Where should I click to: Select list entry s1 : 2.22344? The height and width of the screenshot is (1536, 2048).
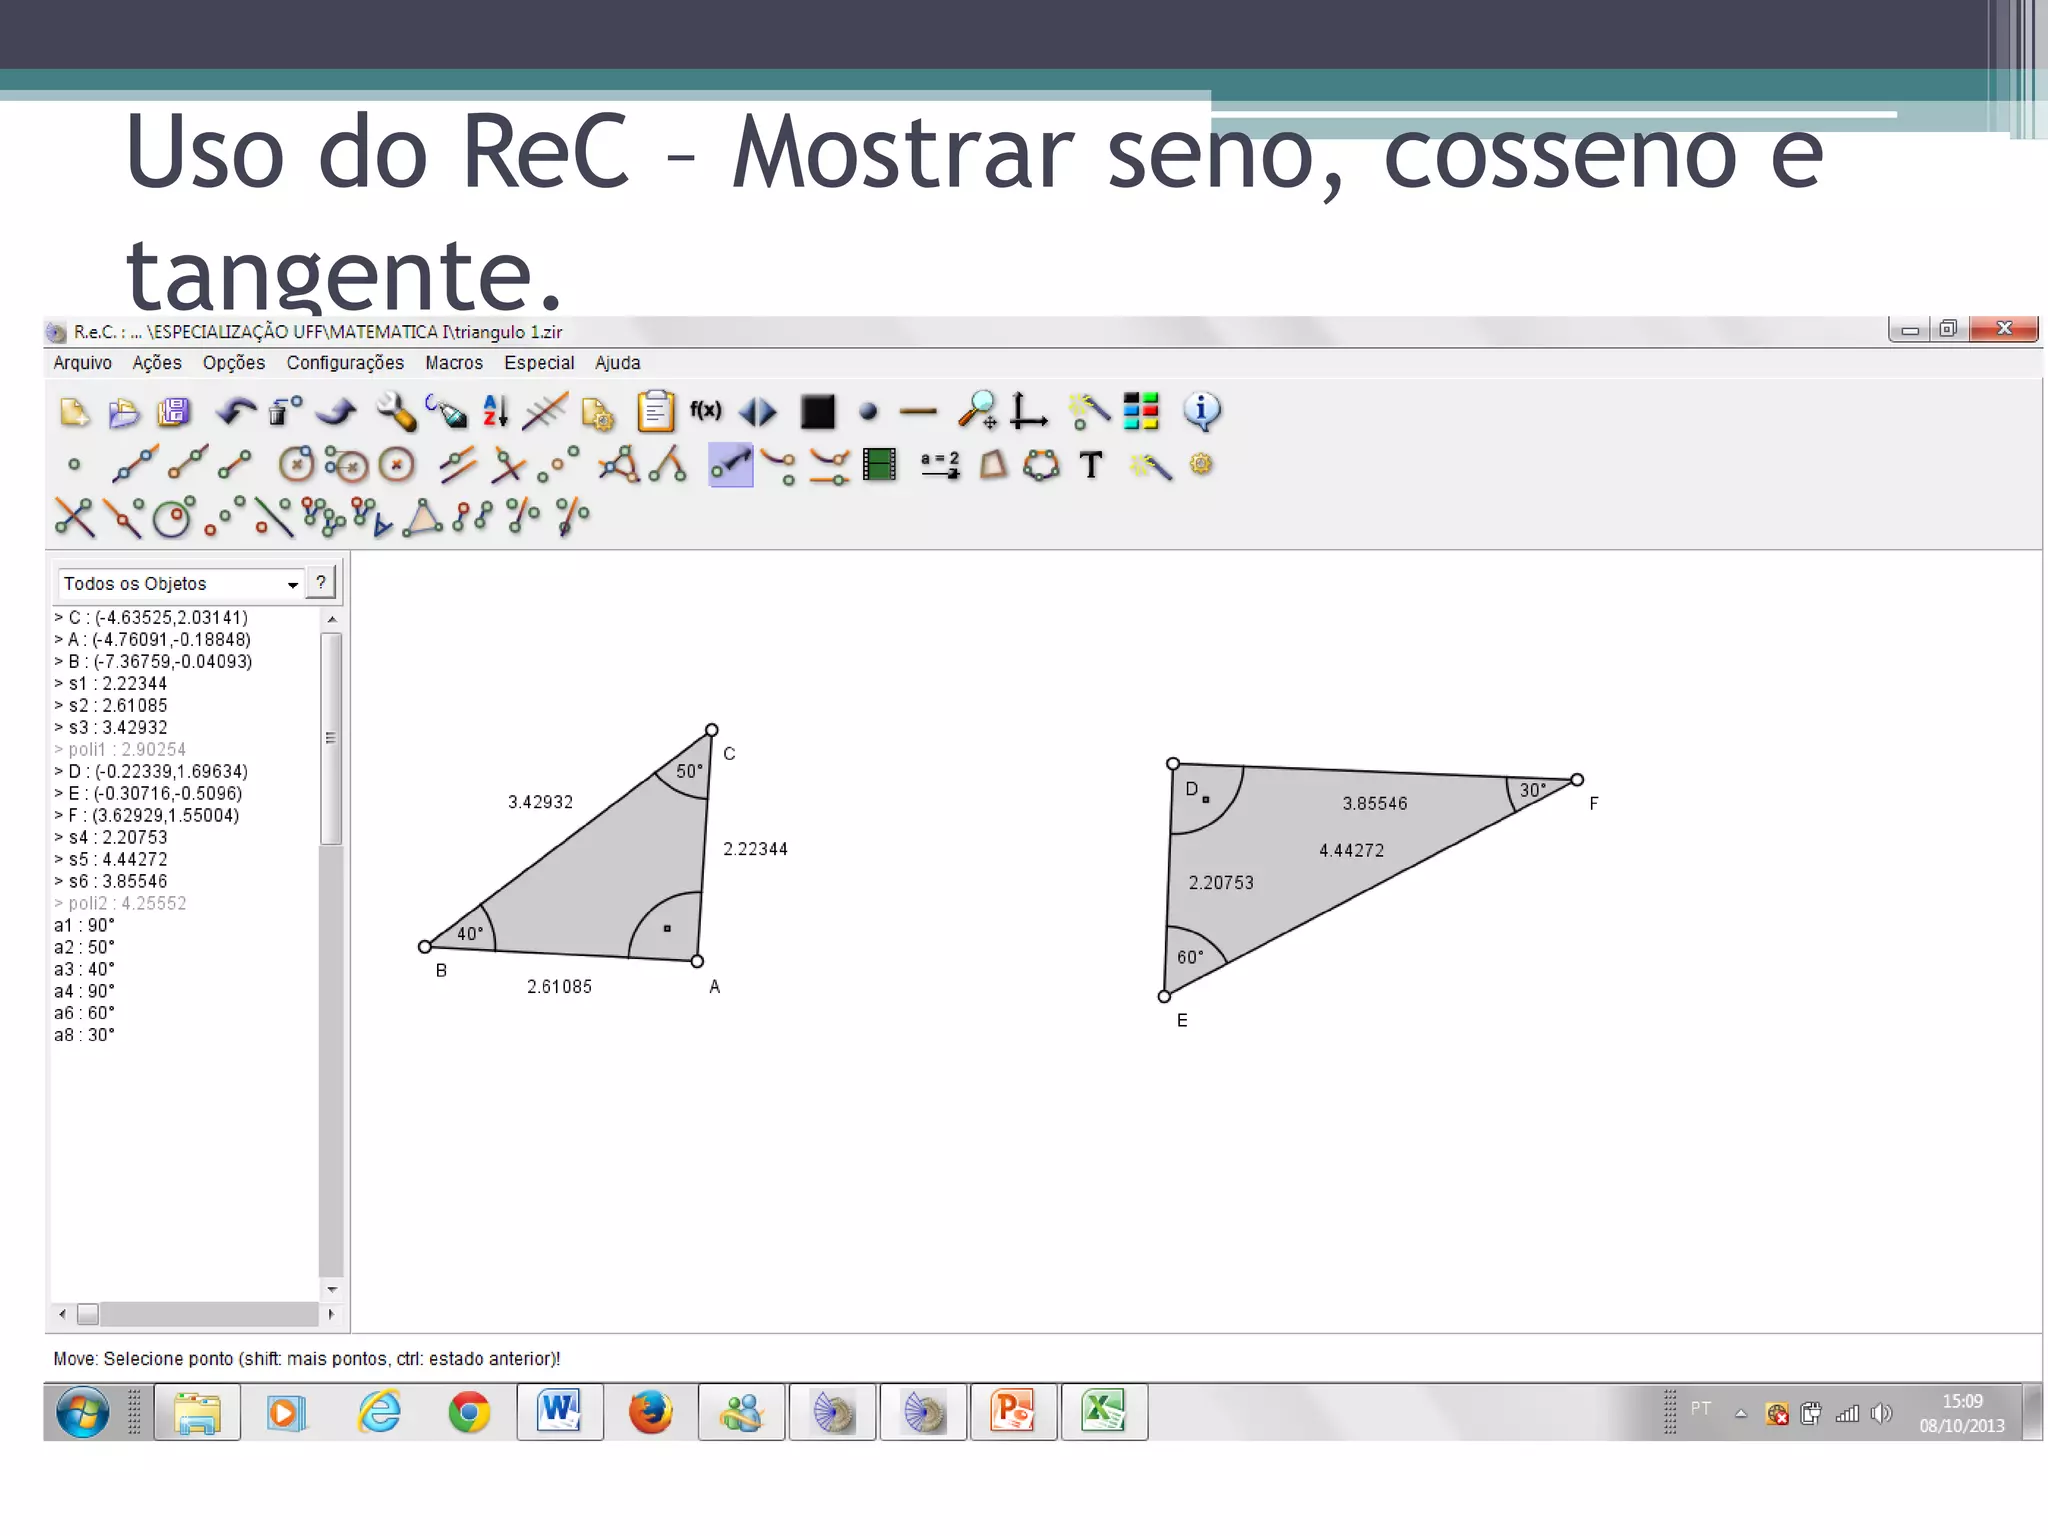[x=110, y=683]
